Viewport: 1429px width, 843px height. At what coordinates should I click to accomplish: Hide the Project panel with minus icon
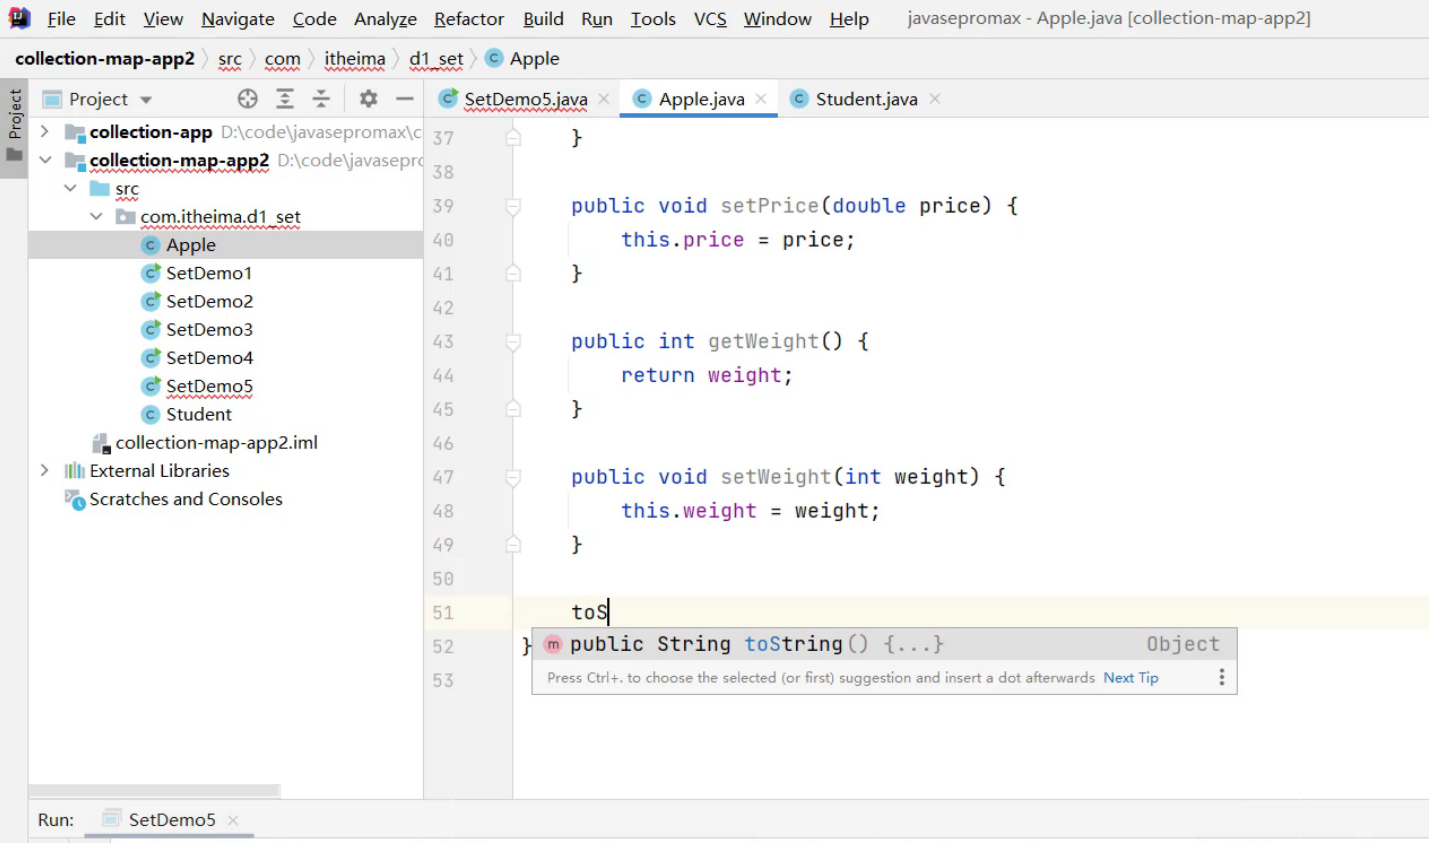click(x=404, y=98)
